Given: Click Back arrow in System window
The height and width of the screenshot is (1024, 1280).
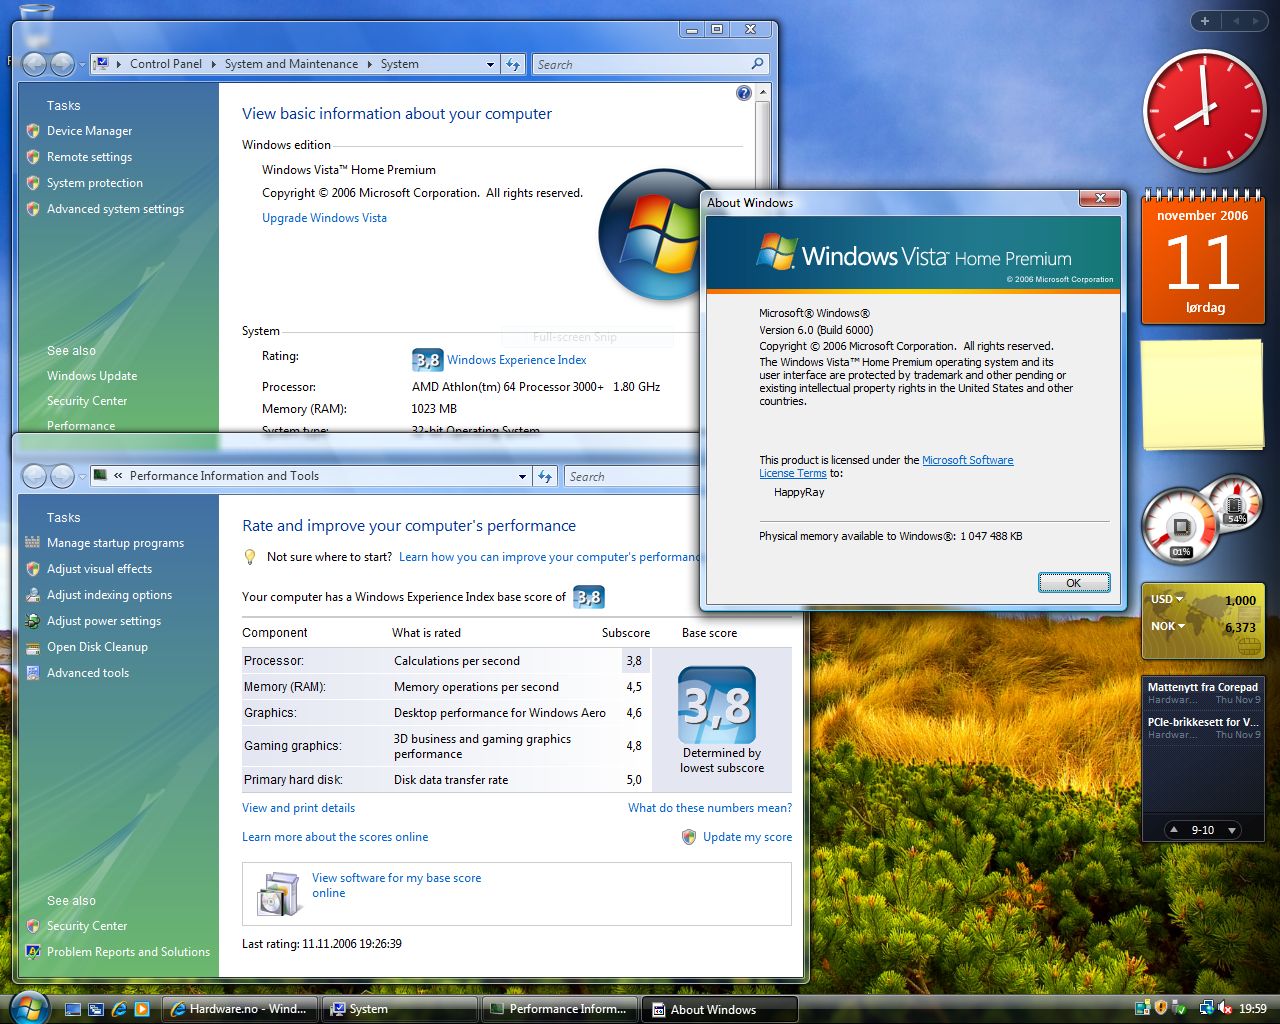Looking at the screenshot, I should [x=34, y=64].
